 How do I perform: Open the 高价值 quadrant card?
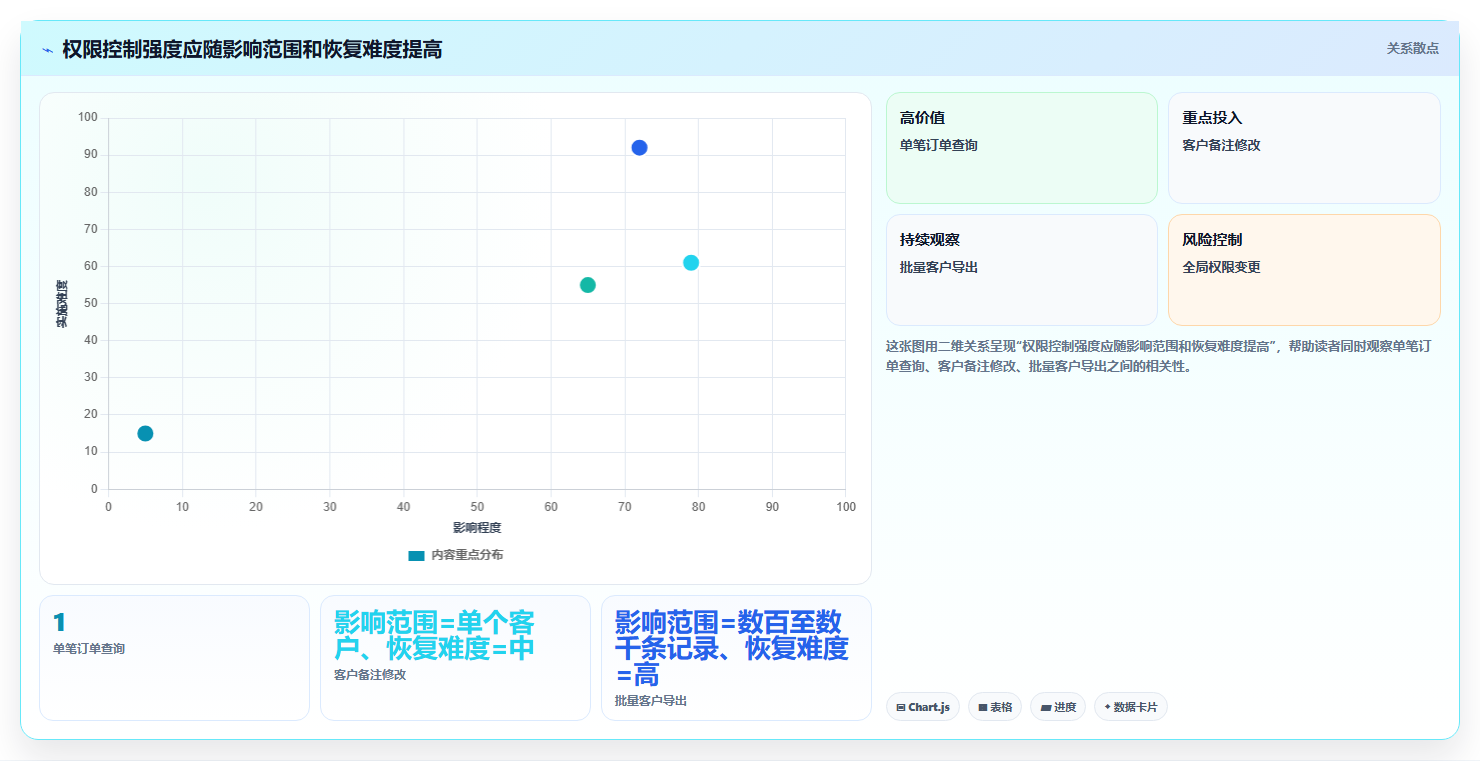1021,148
